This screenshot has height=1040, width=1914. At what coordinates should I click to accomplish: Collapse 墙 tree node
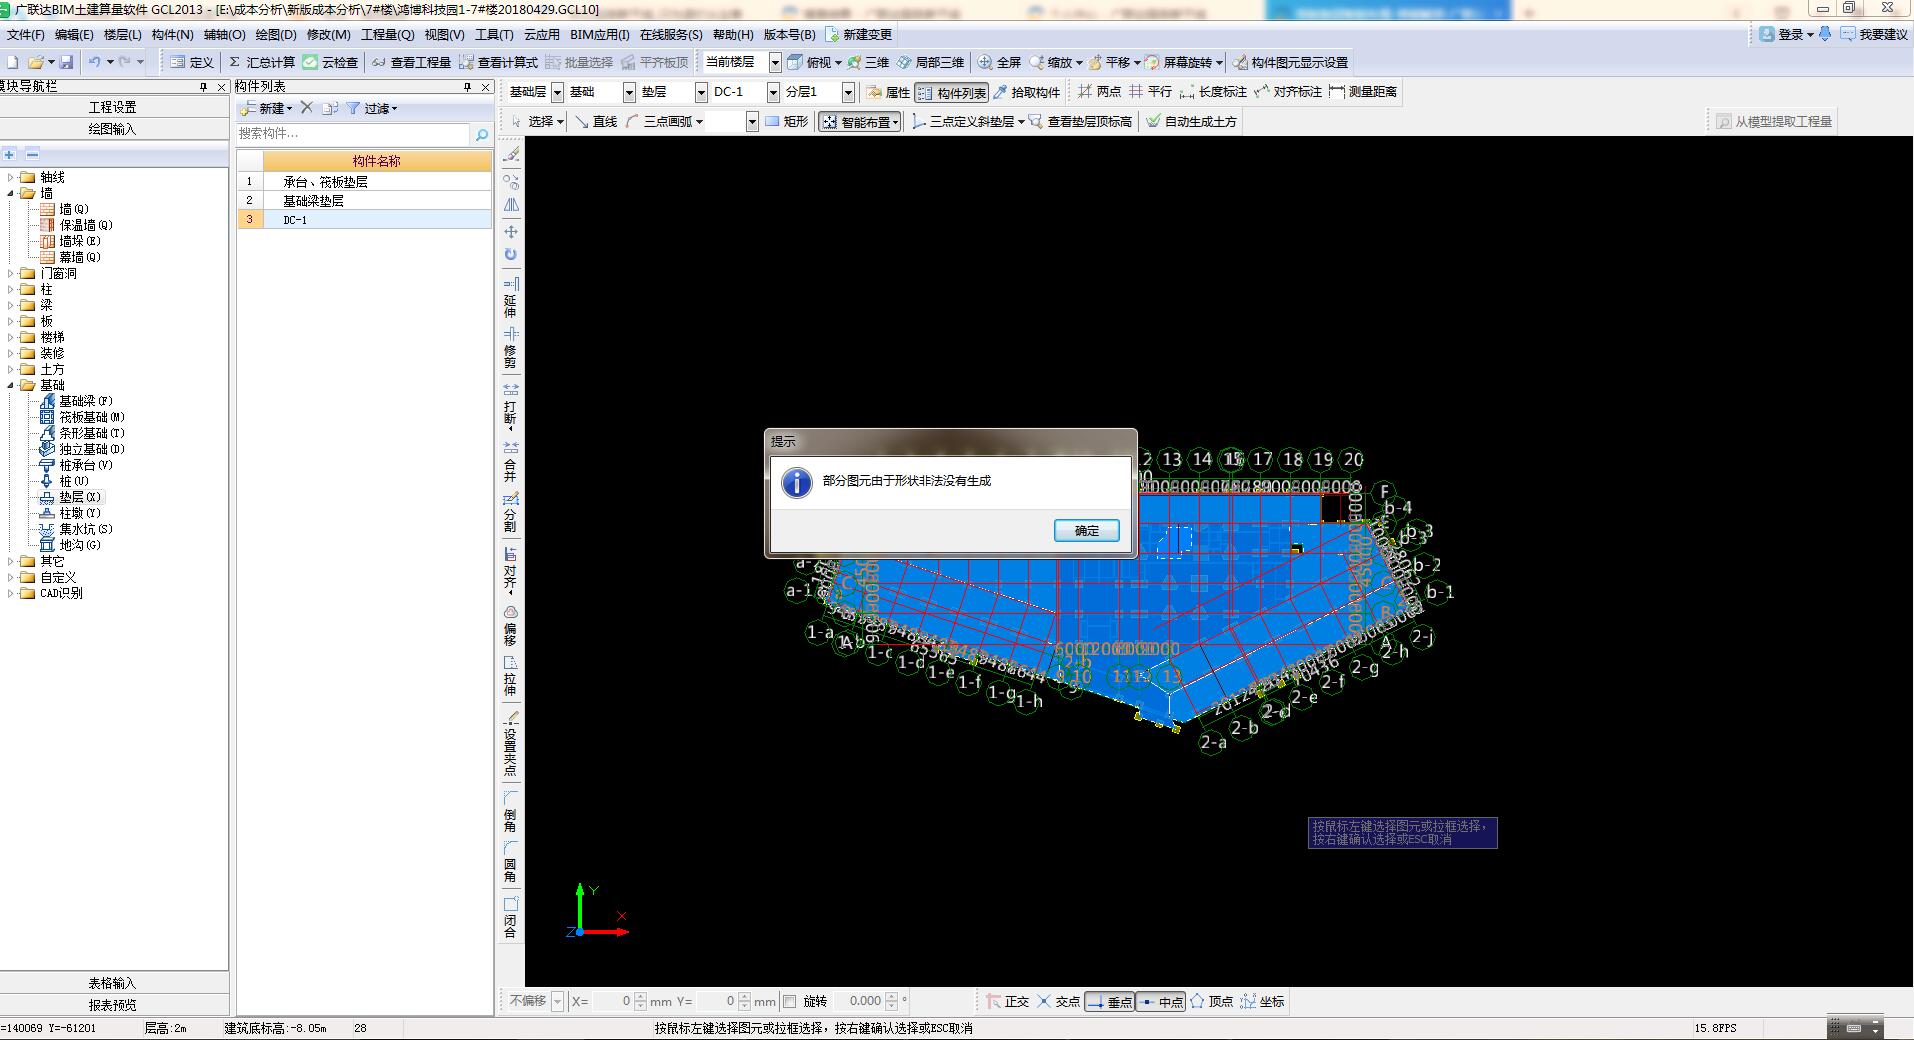[11, 193]
